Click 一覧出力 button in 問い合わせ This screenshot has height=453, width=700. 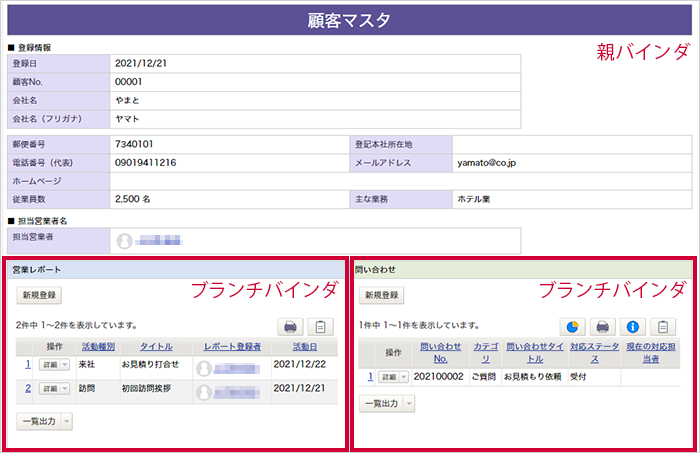pos(382,404)
